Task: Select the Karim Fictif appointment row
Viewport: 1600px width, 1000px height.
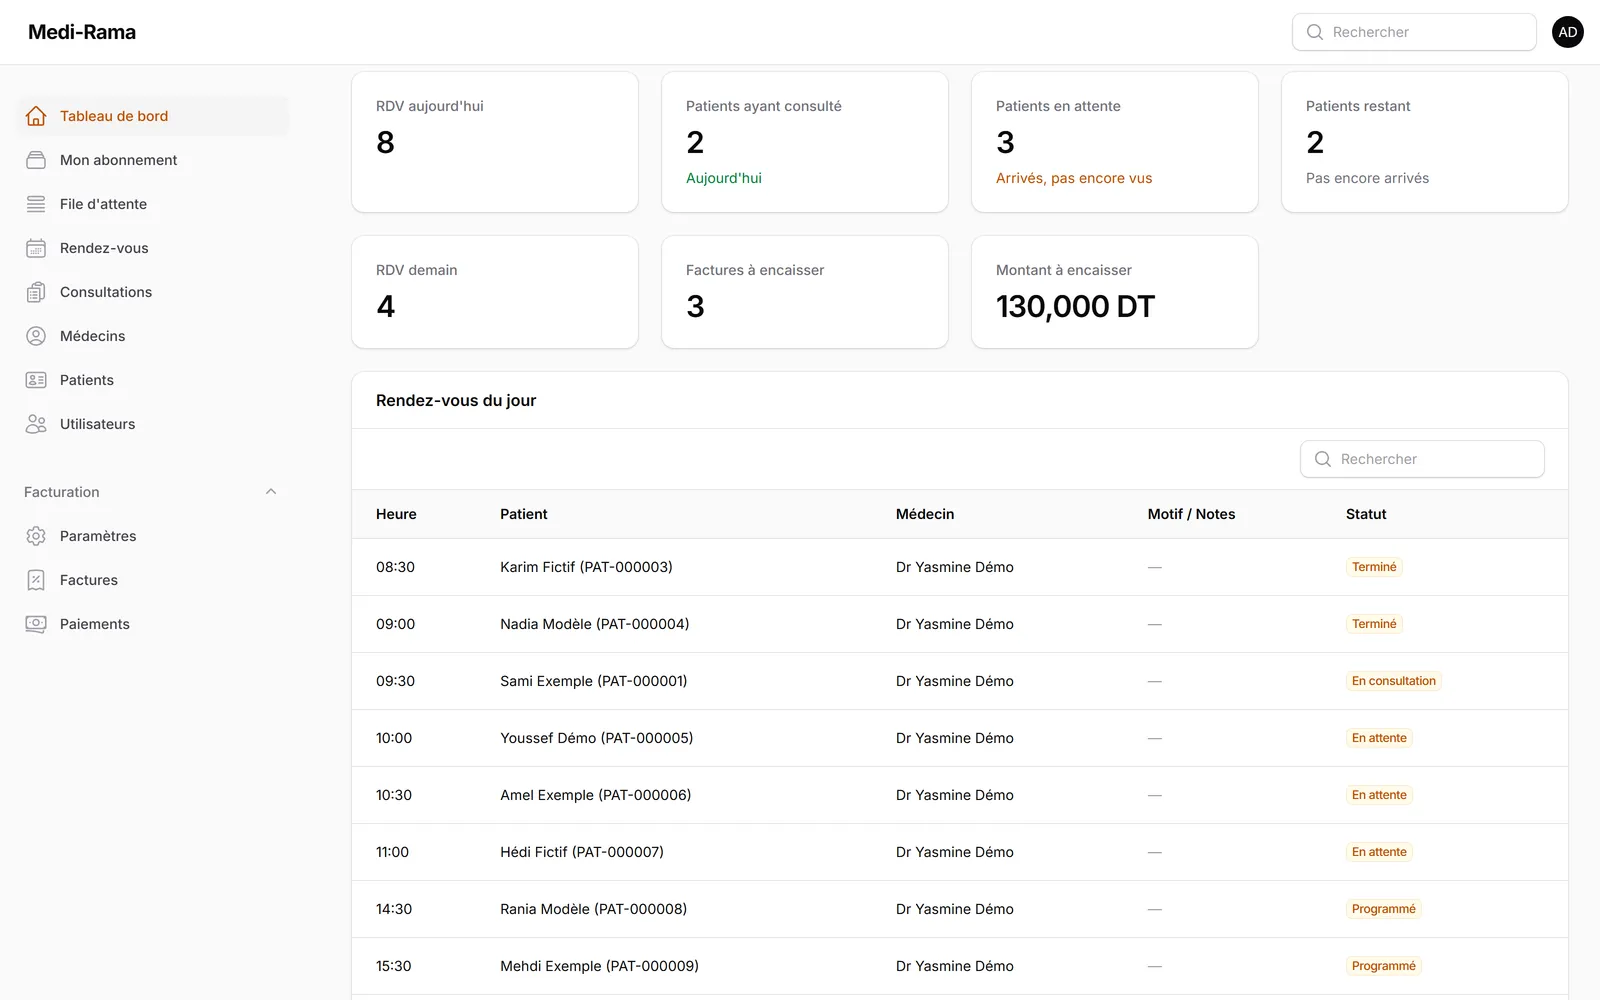Action: click(x=960, y=567)
